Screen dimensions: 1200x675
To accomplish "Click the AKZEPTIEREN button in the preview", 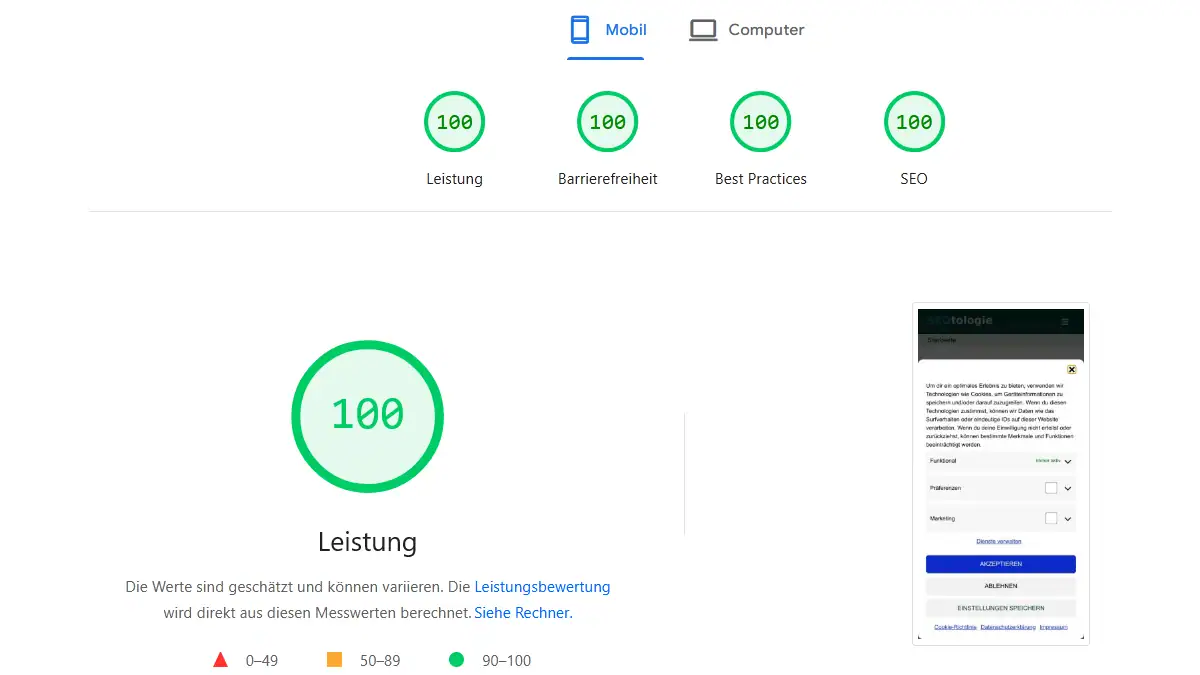I will (x=1000, y=563).
